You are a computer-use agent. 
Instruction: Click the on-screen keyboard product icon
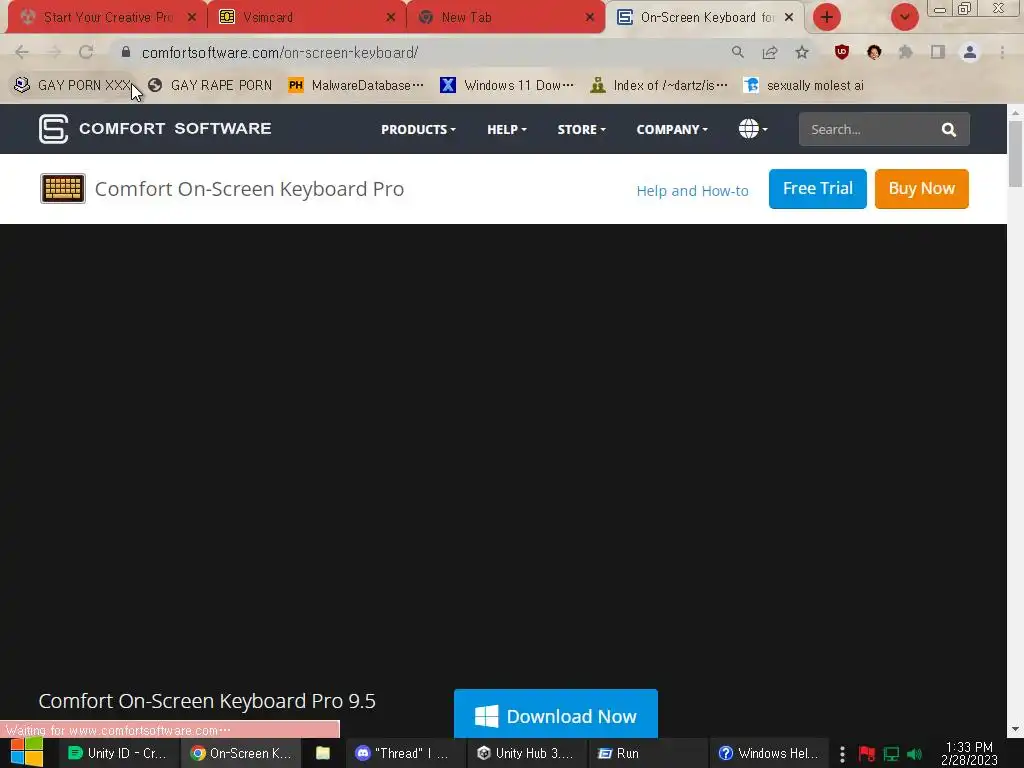[63, 189]
